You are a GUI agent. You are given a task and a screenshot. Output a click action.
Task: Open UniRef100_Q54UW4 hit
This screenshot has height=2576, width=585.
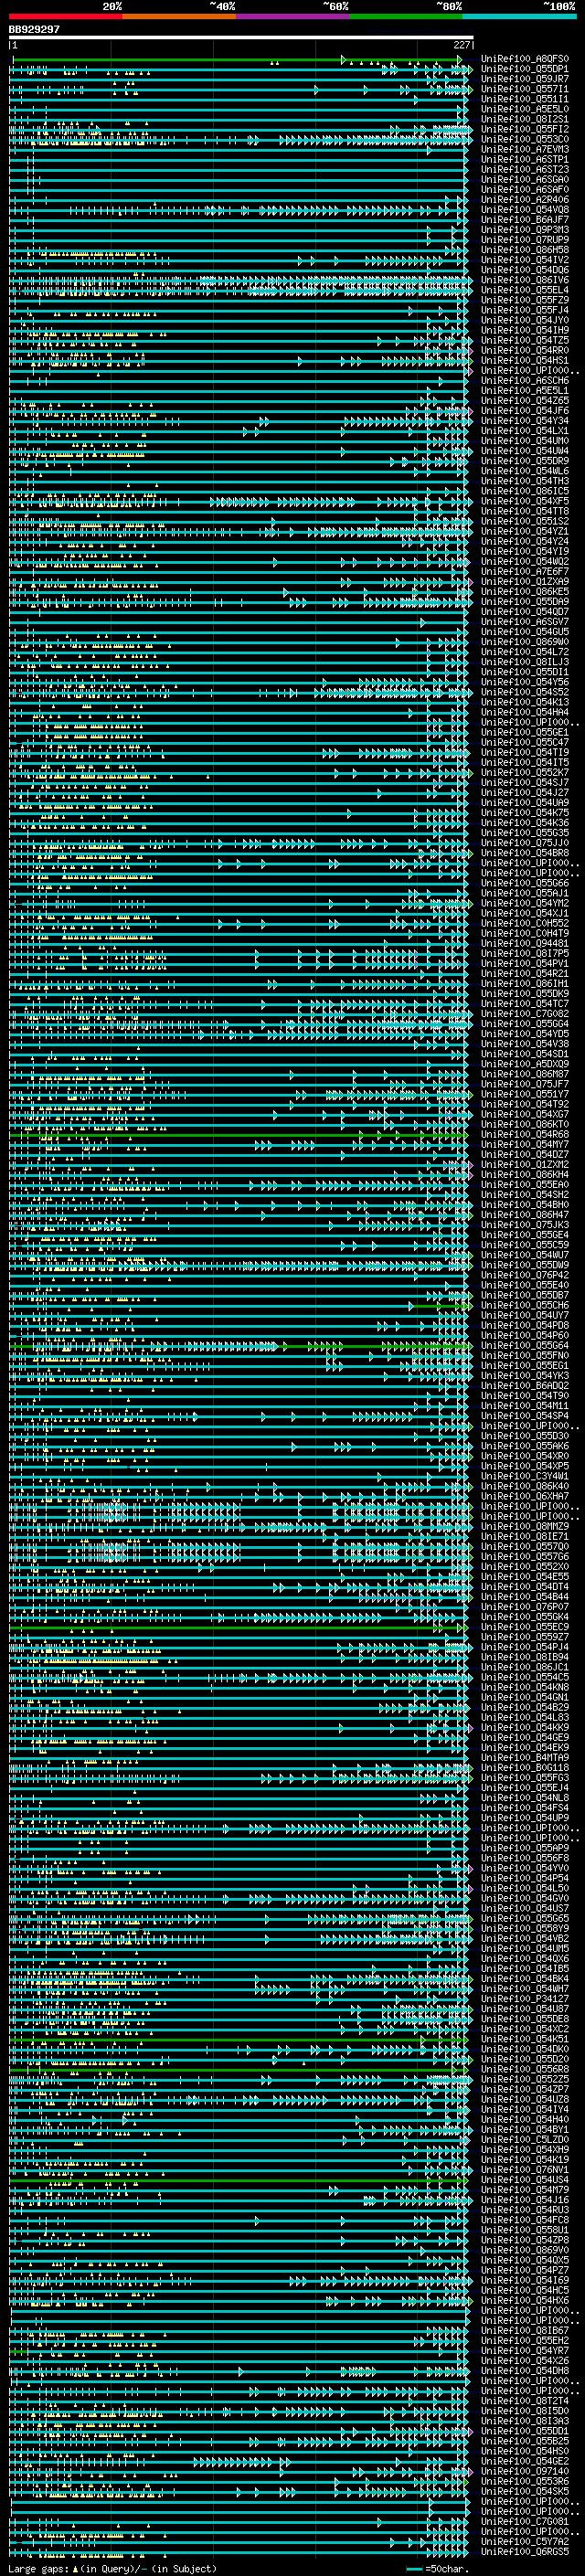pos(524,450)
